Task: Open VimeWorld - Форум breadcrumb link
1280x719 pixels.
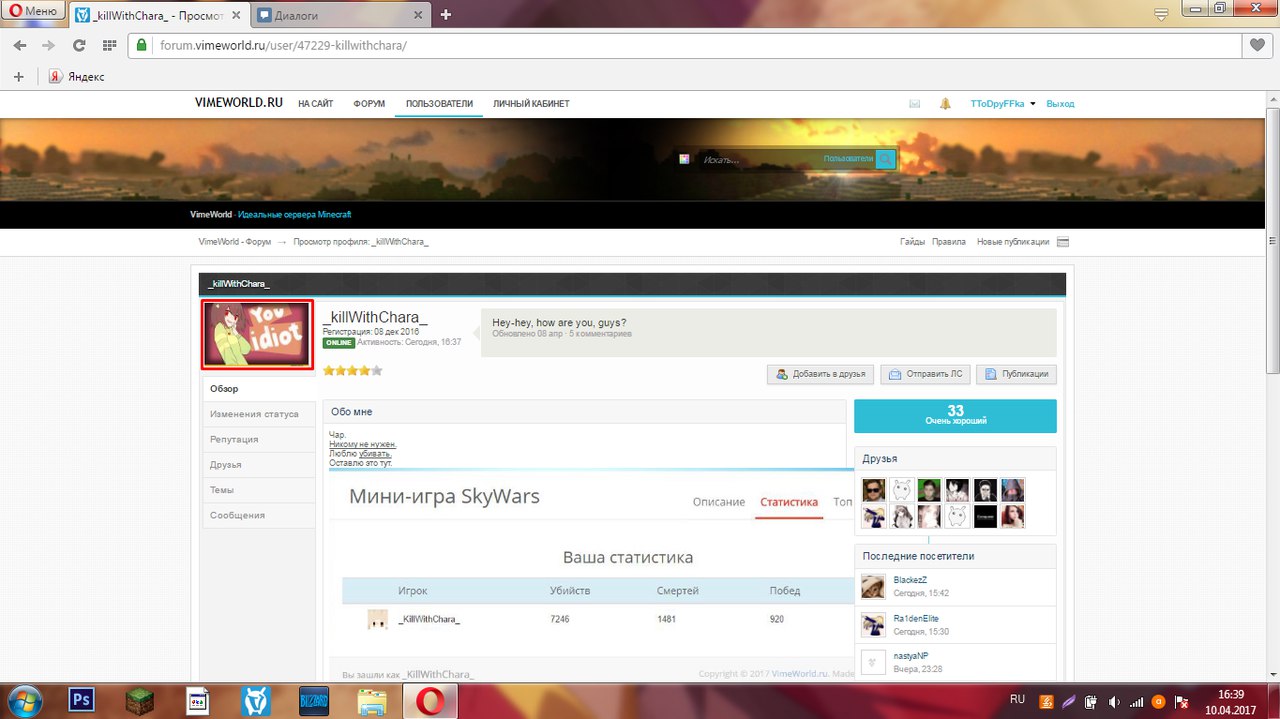Action: point(235,242)
